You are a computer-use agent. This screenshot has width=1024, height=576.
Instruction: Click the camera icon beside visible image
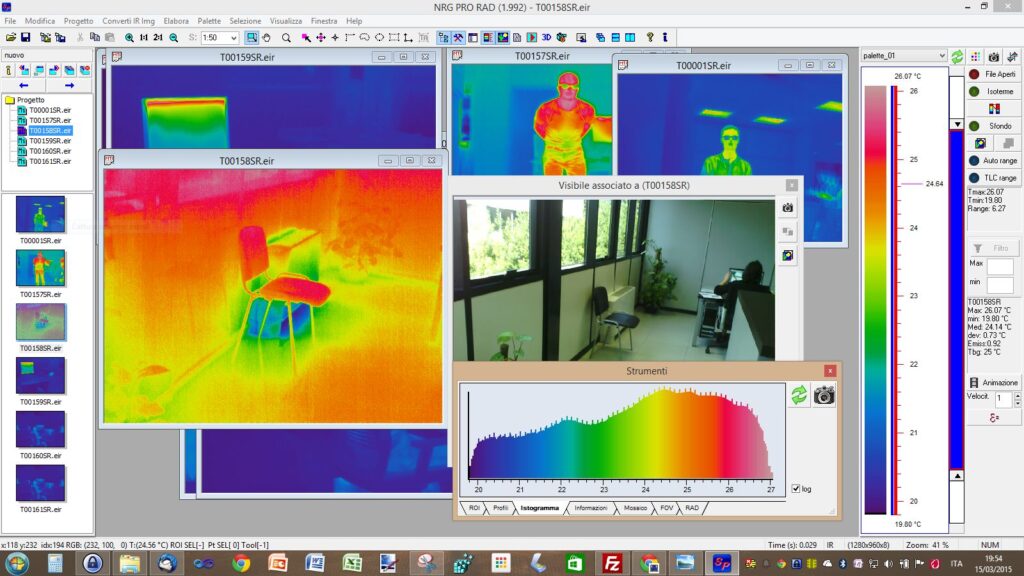[788, 208]
